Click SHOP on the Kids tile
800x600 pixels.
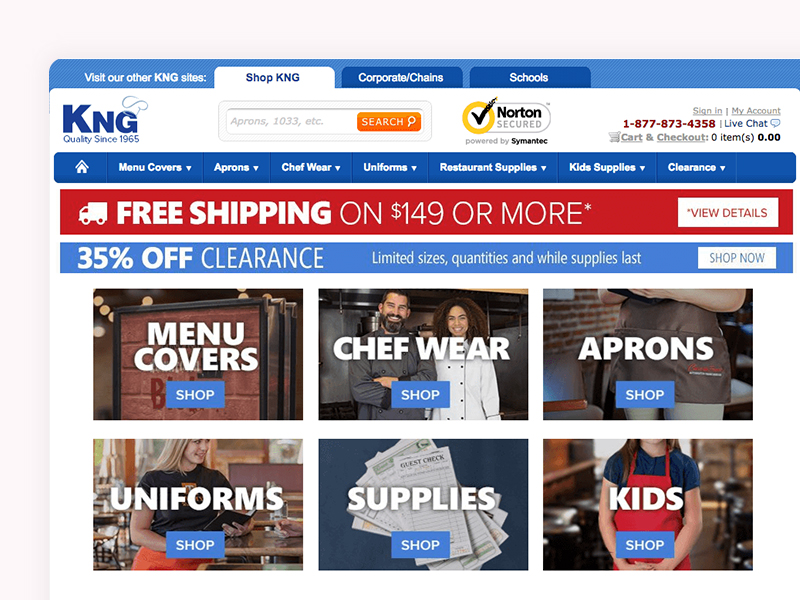(645, 545)
